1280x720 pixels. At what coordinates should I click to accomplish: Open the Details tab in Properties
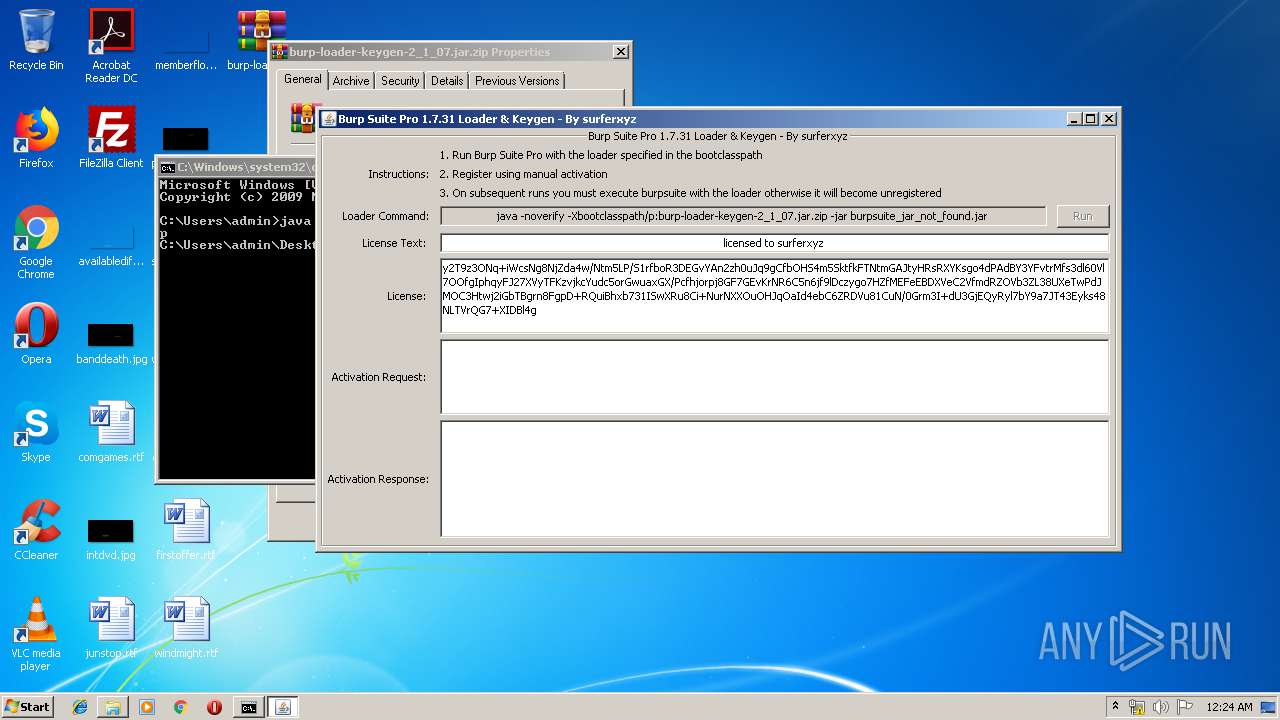coord(447,81)
